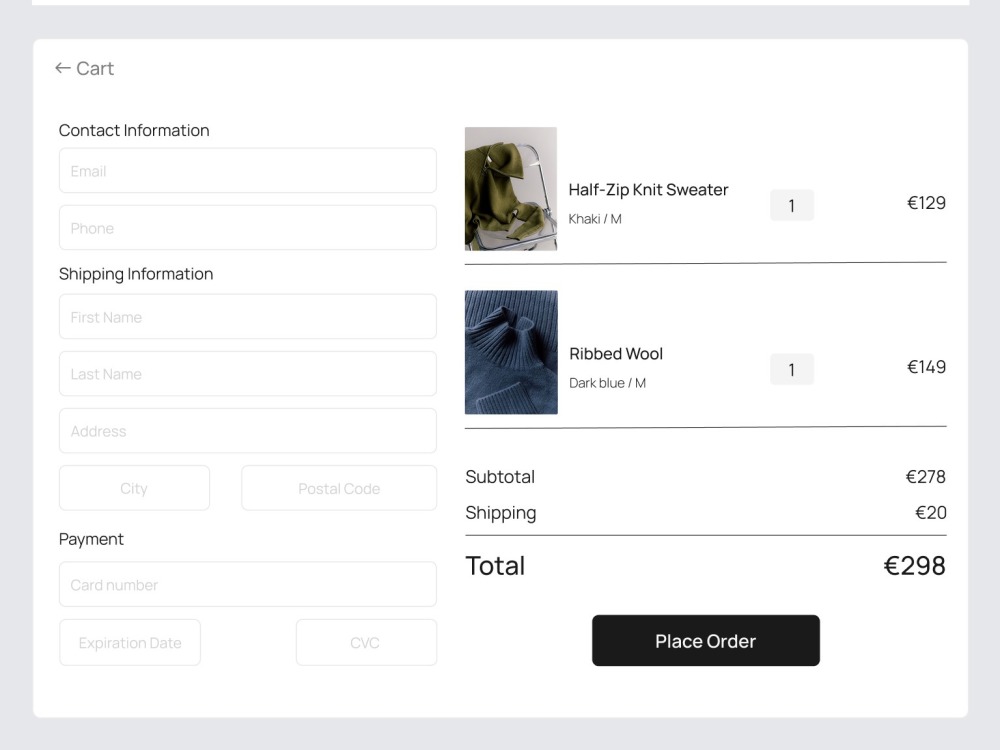Image resolution: width=1000 pixels, height=750 pixels.
Task: Click the €149 item price
Action: [926, 367]
